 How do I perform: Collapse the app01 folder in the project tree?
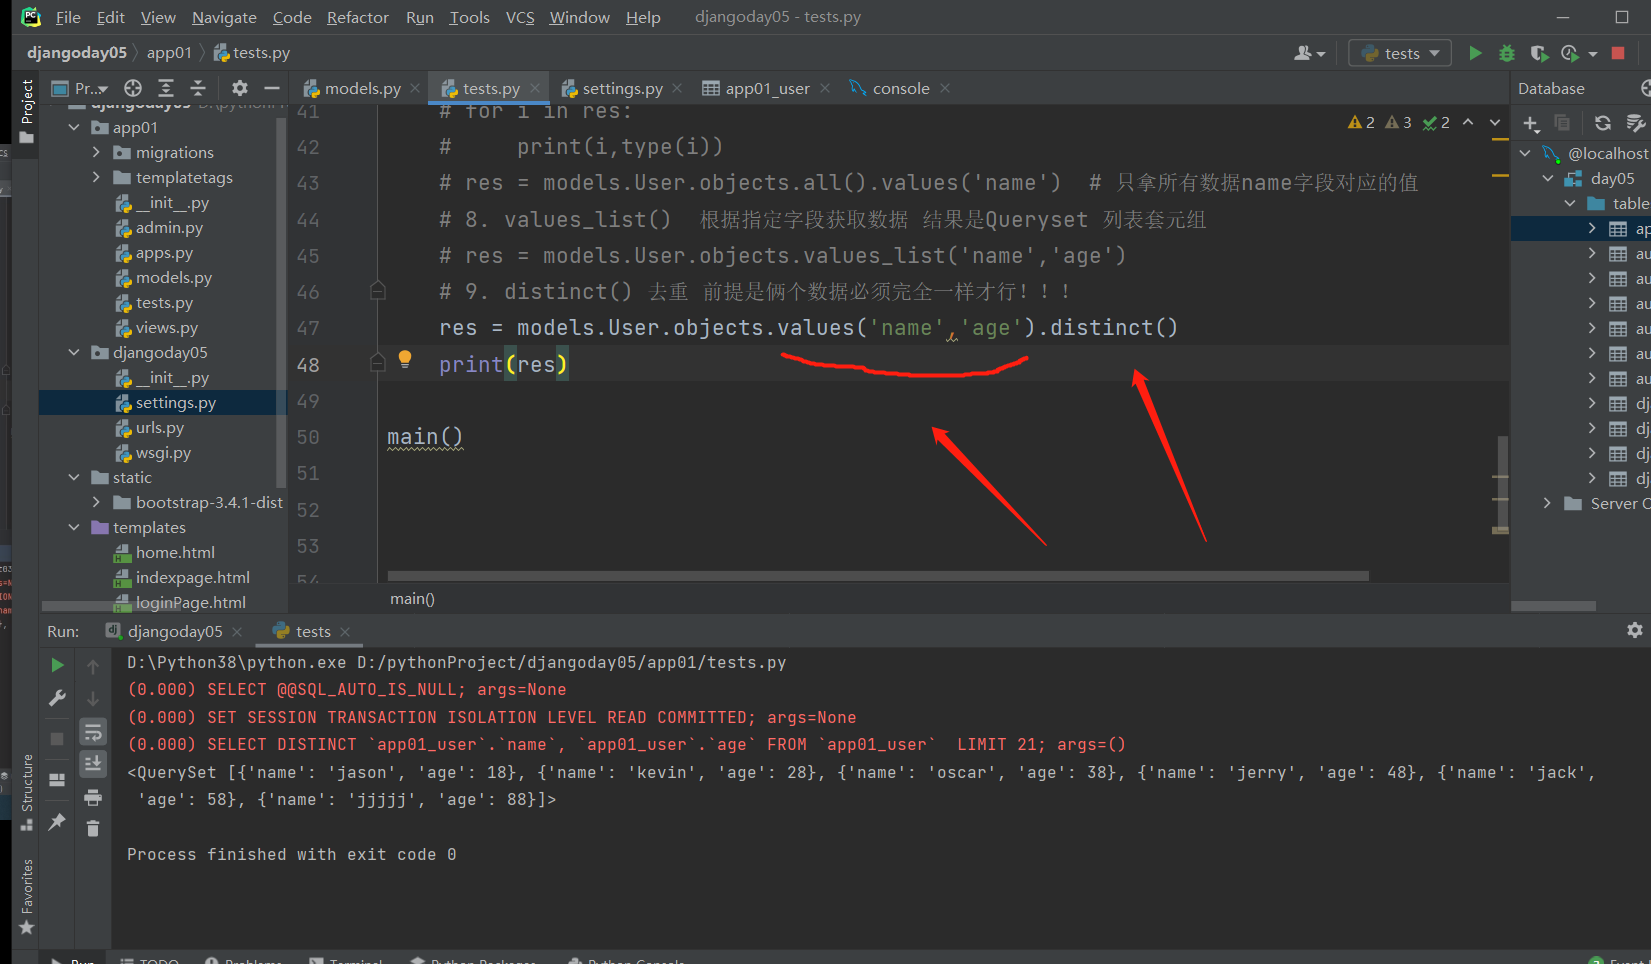coord(74,127)
